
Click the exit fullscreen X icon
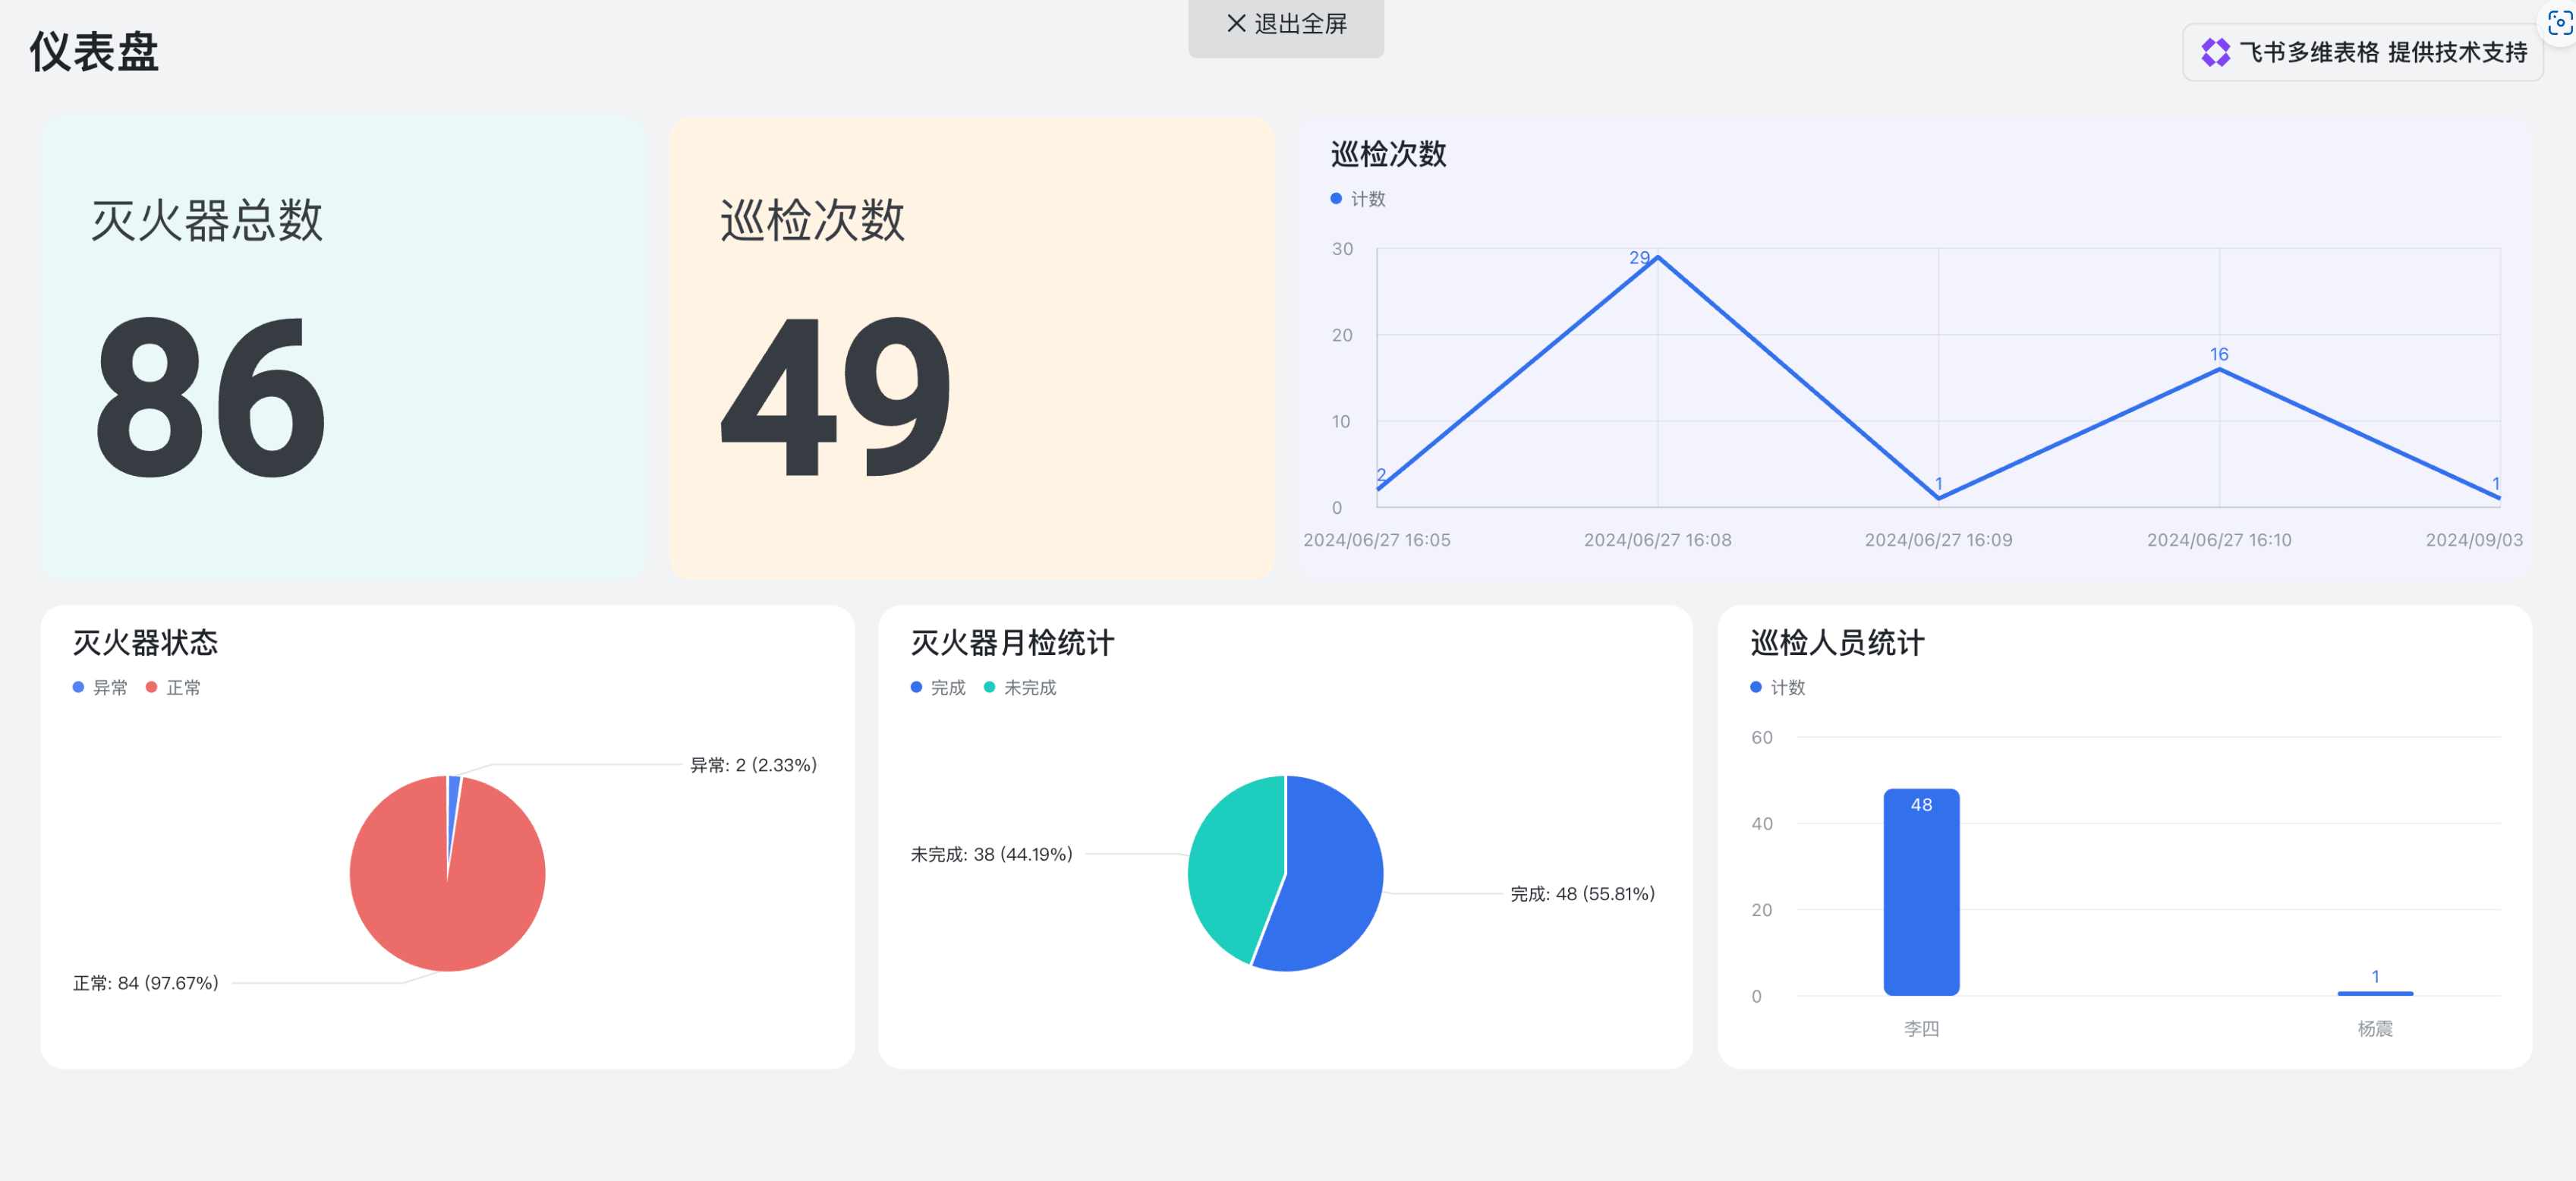click(1236, 23)
